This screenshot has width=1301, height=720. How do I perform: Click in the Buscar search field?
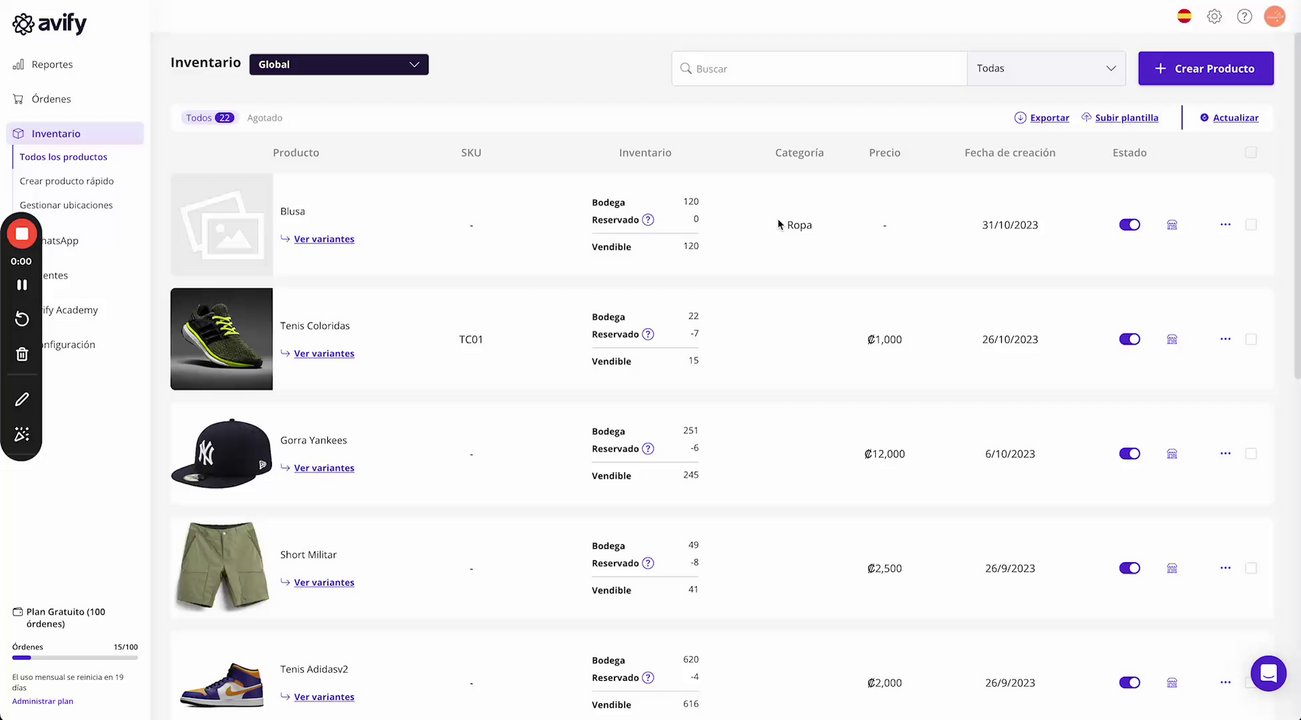[x=820, y=69]
